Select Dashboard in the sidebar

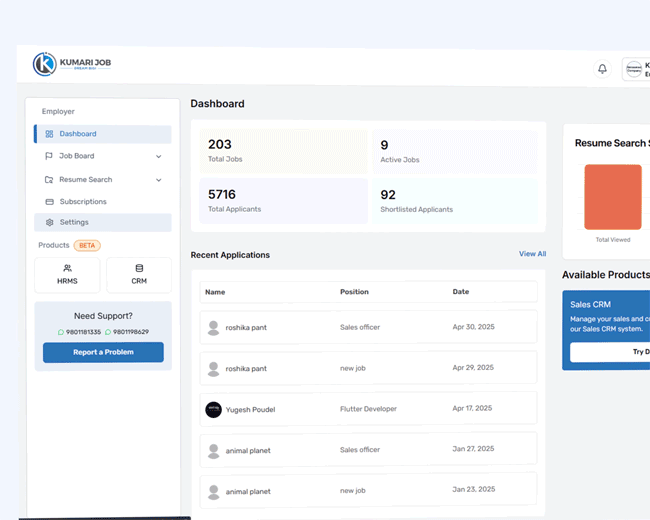78,134
